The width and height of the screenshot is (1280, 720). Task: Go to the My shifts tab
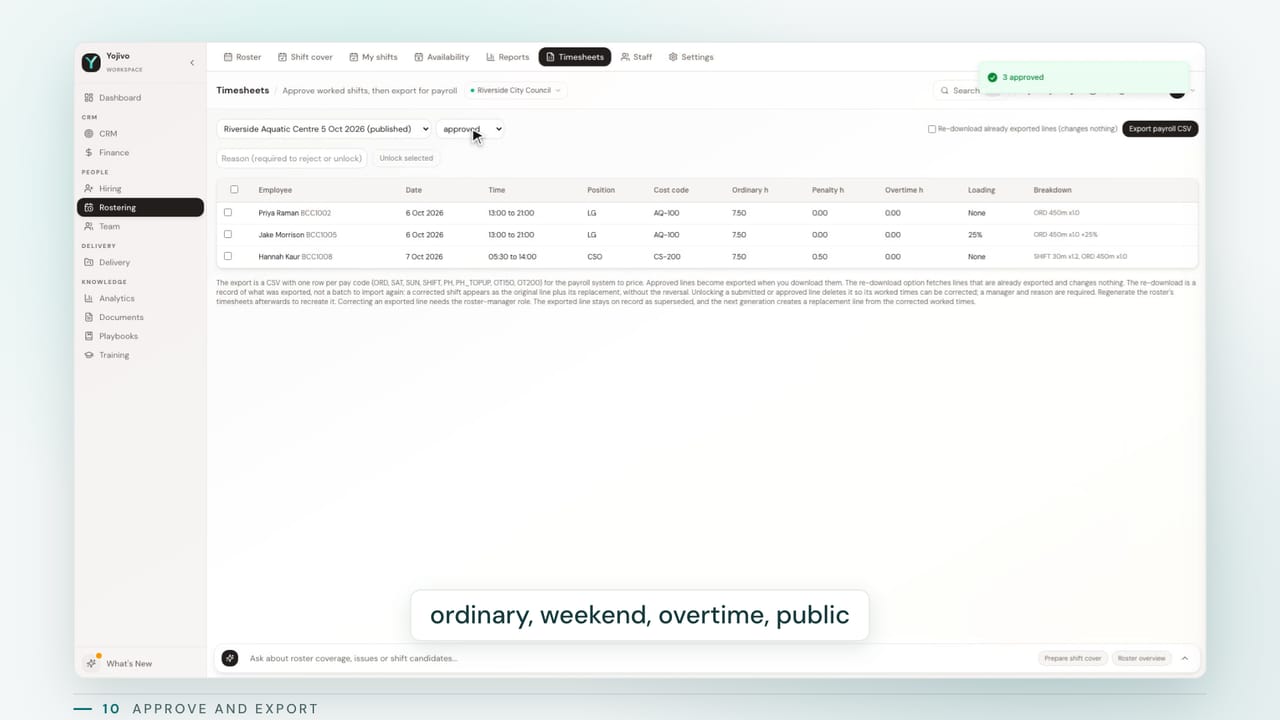(373, 57)
